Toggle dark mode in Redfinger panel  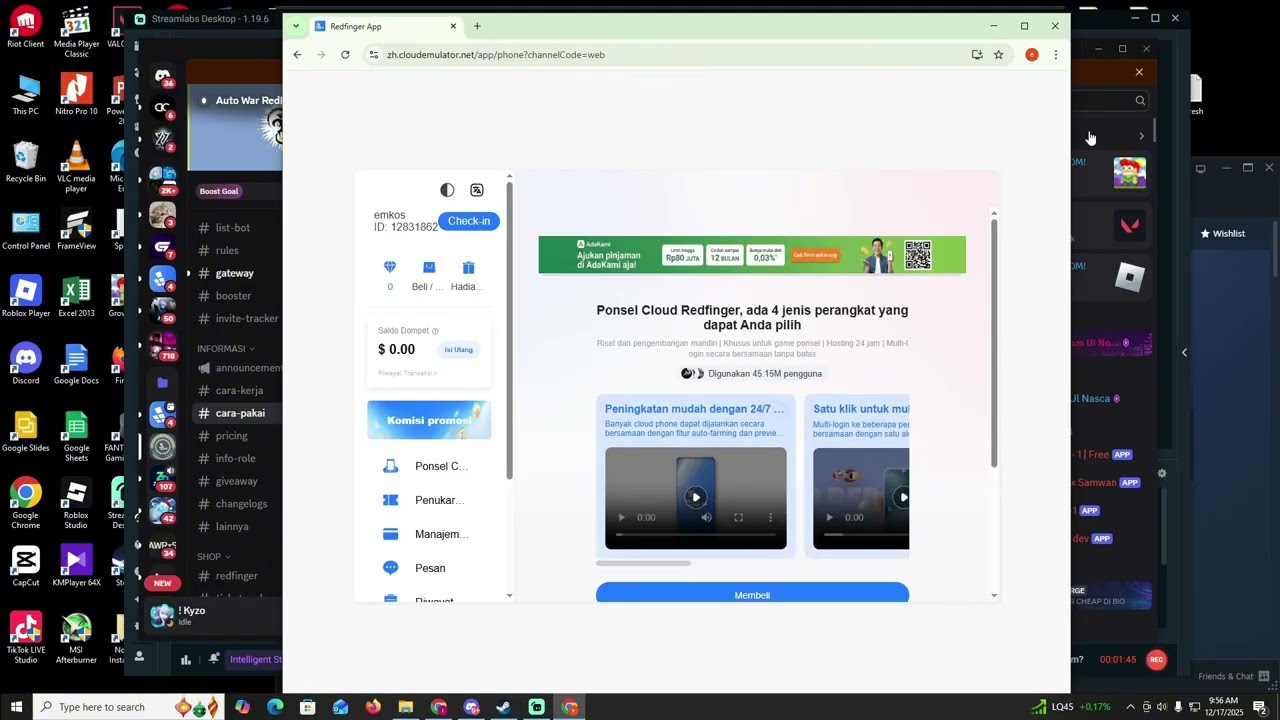point(447,190)
